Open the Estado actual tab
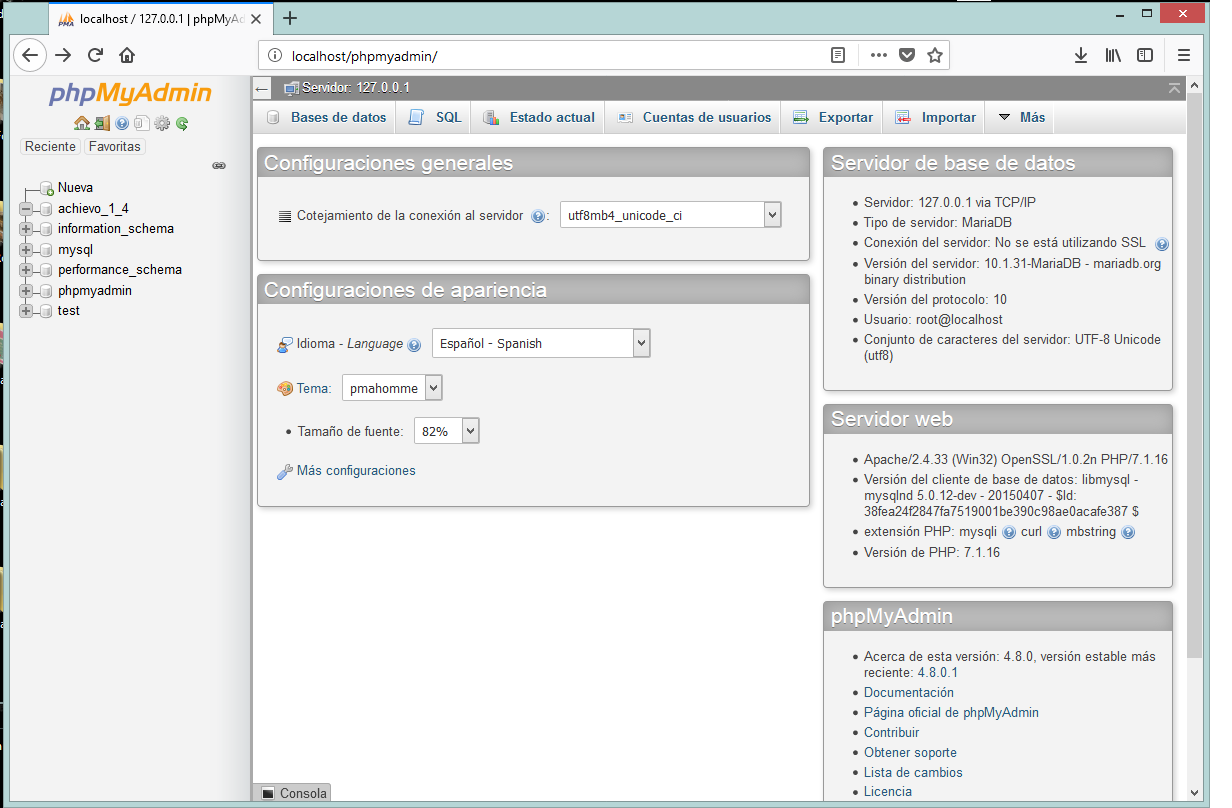Image resolution: width=1232 pixels, height=808 pixels. (539, 117)
